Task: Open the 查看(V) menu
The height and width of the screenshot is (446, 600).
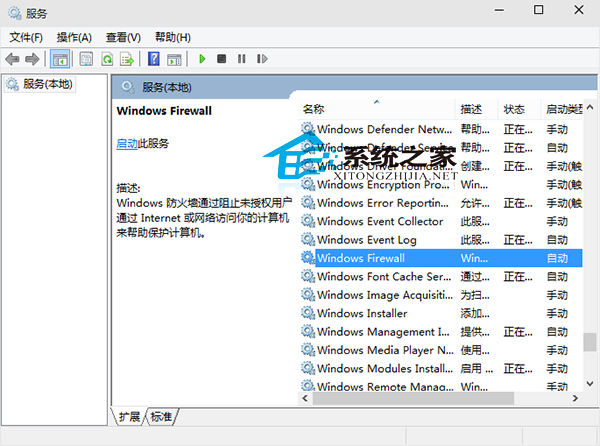Action: tap(123, 37)
